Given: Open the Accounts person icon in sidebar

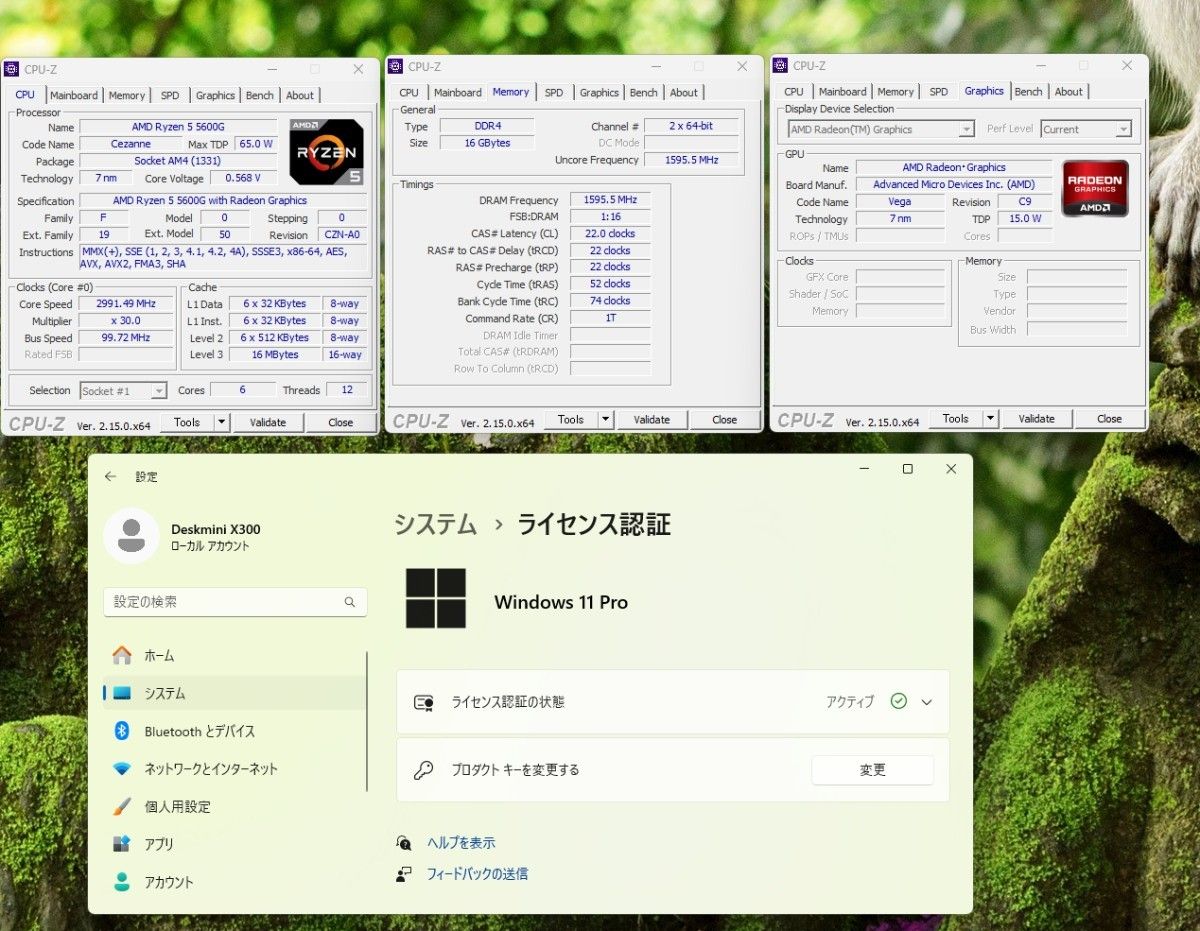Looking at the screenshot, I should [122, 882].
